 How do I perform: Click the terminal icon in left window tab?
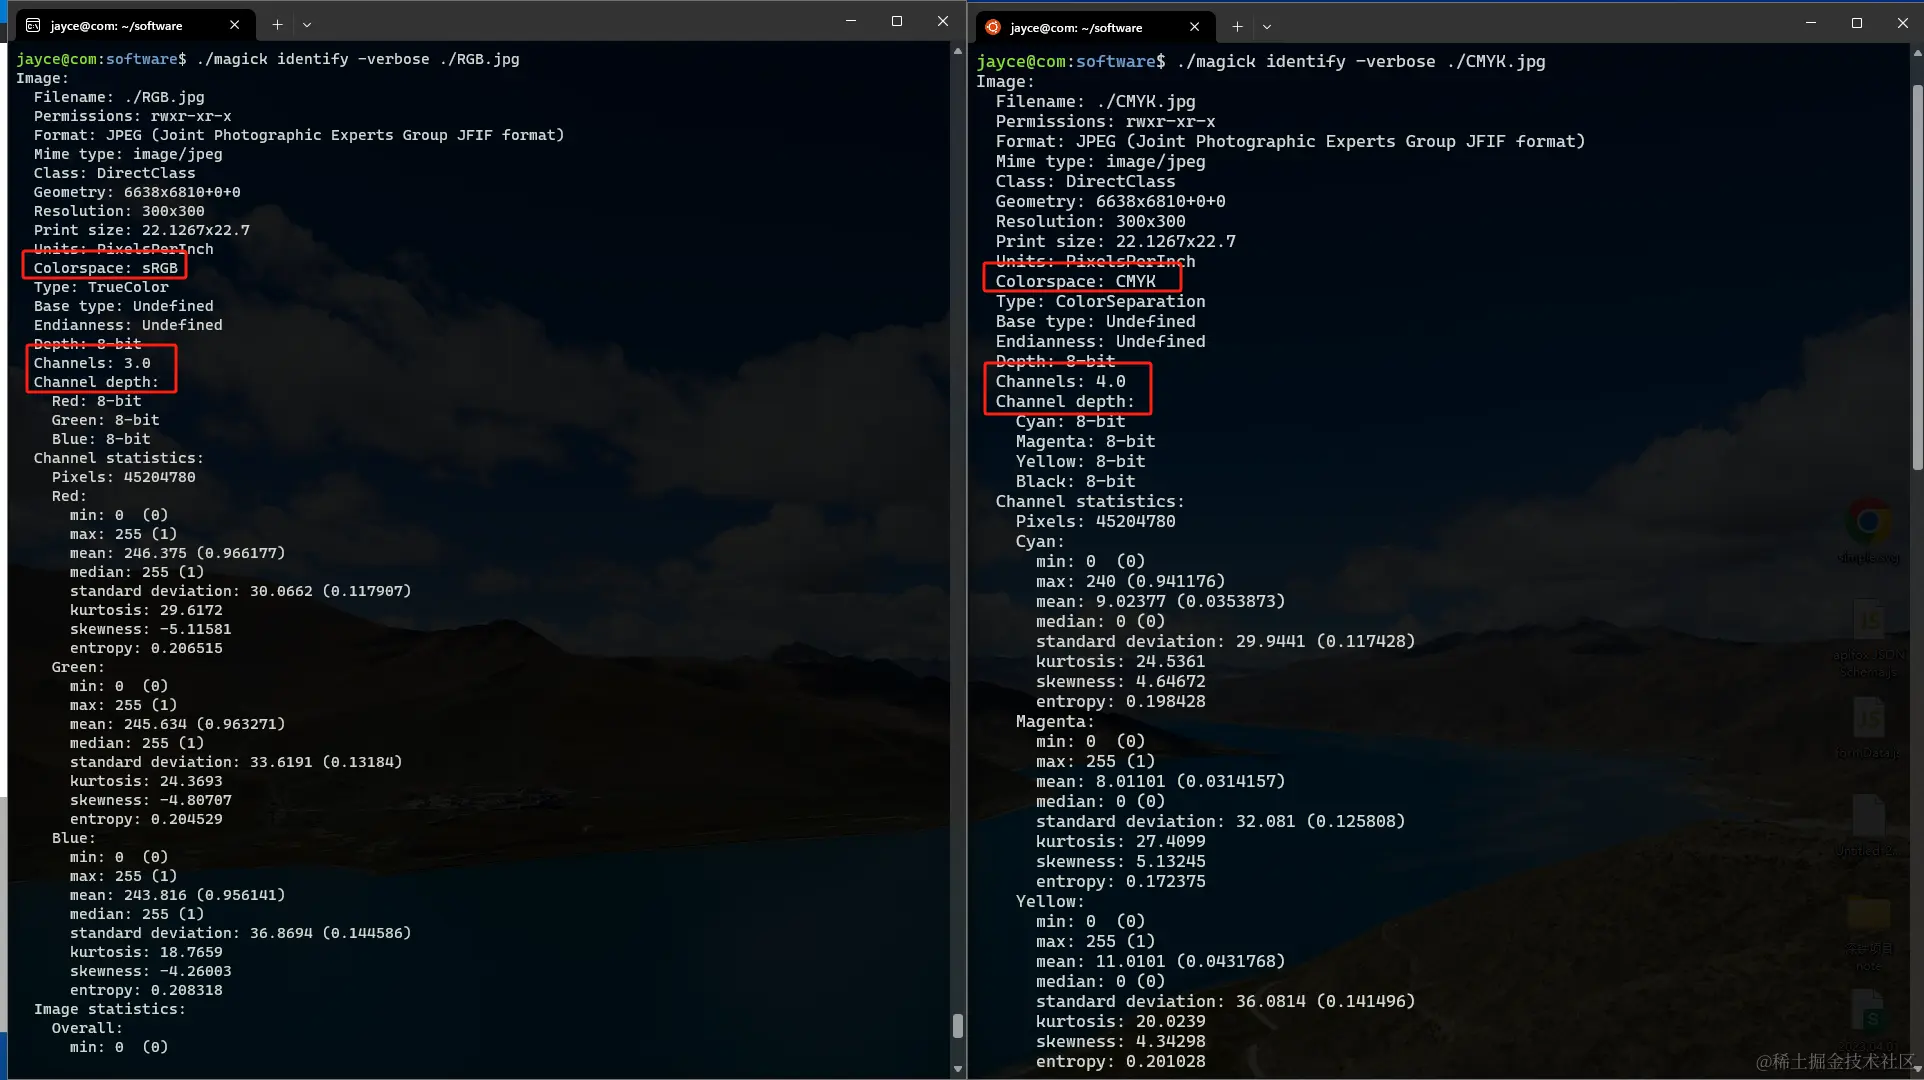tap(33, 25)
